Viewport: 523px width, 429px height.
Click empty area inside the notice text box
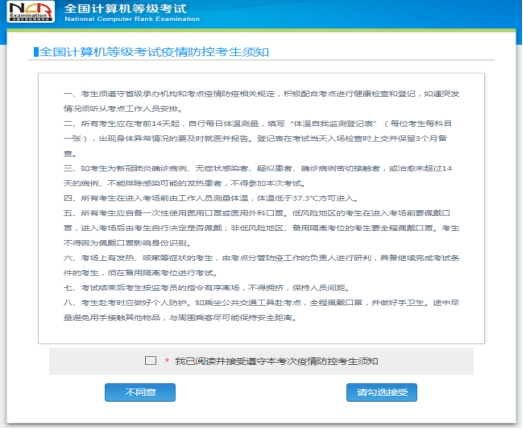click(261, 332)
